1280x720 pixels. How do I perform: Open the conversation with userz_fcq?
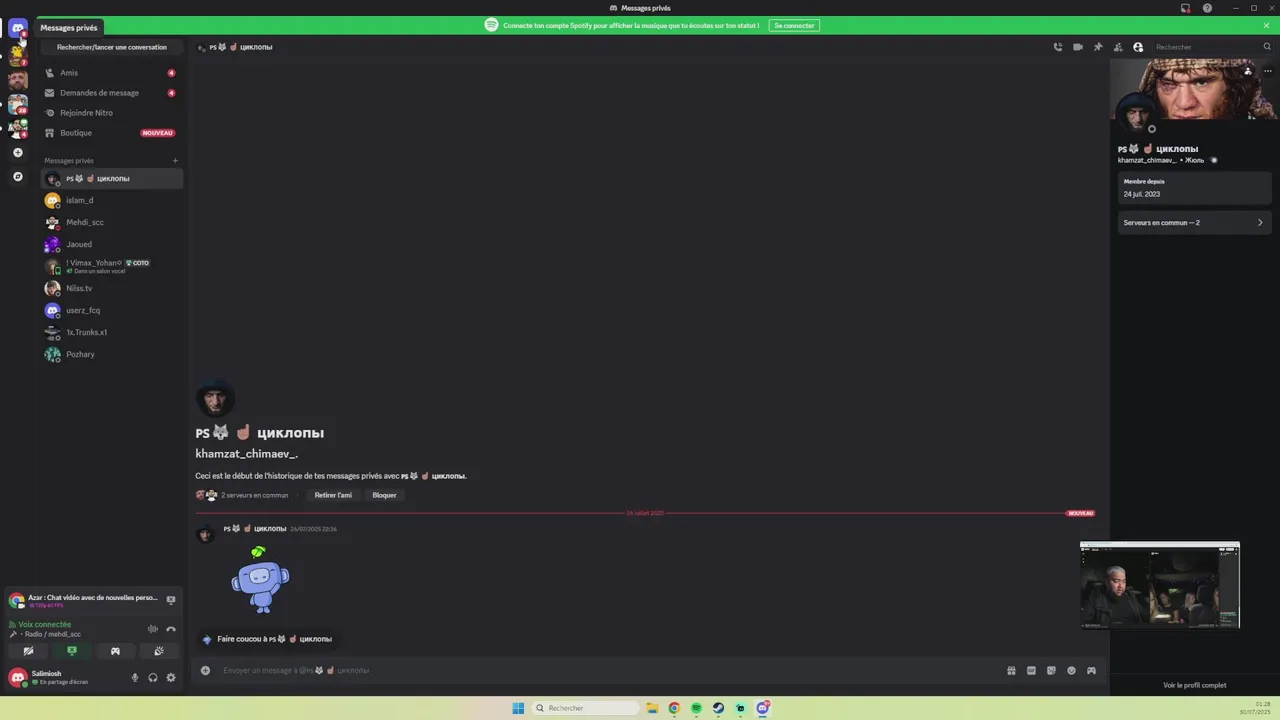pos(111,310)
